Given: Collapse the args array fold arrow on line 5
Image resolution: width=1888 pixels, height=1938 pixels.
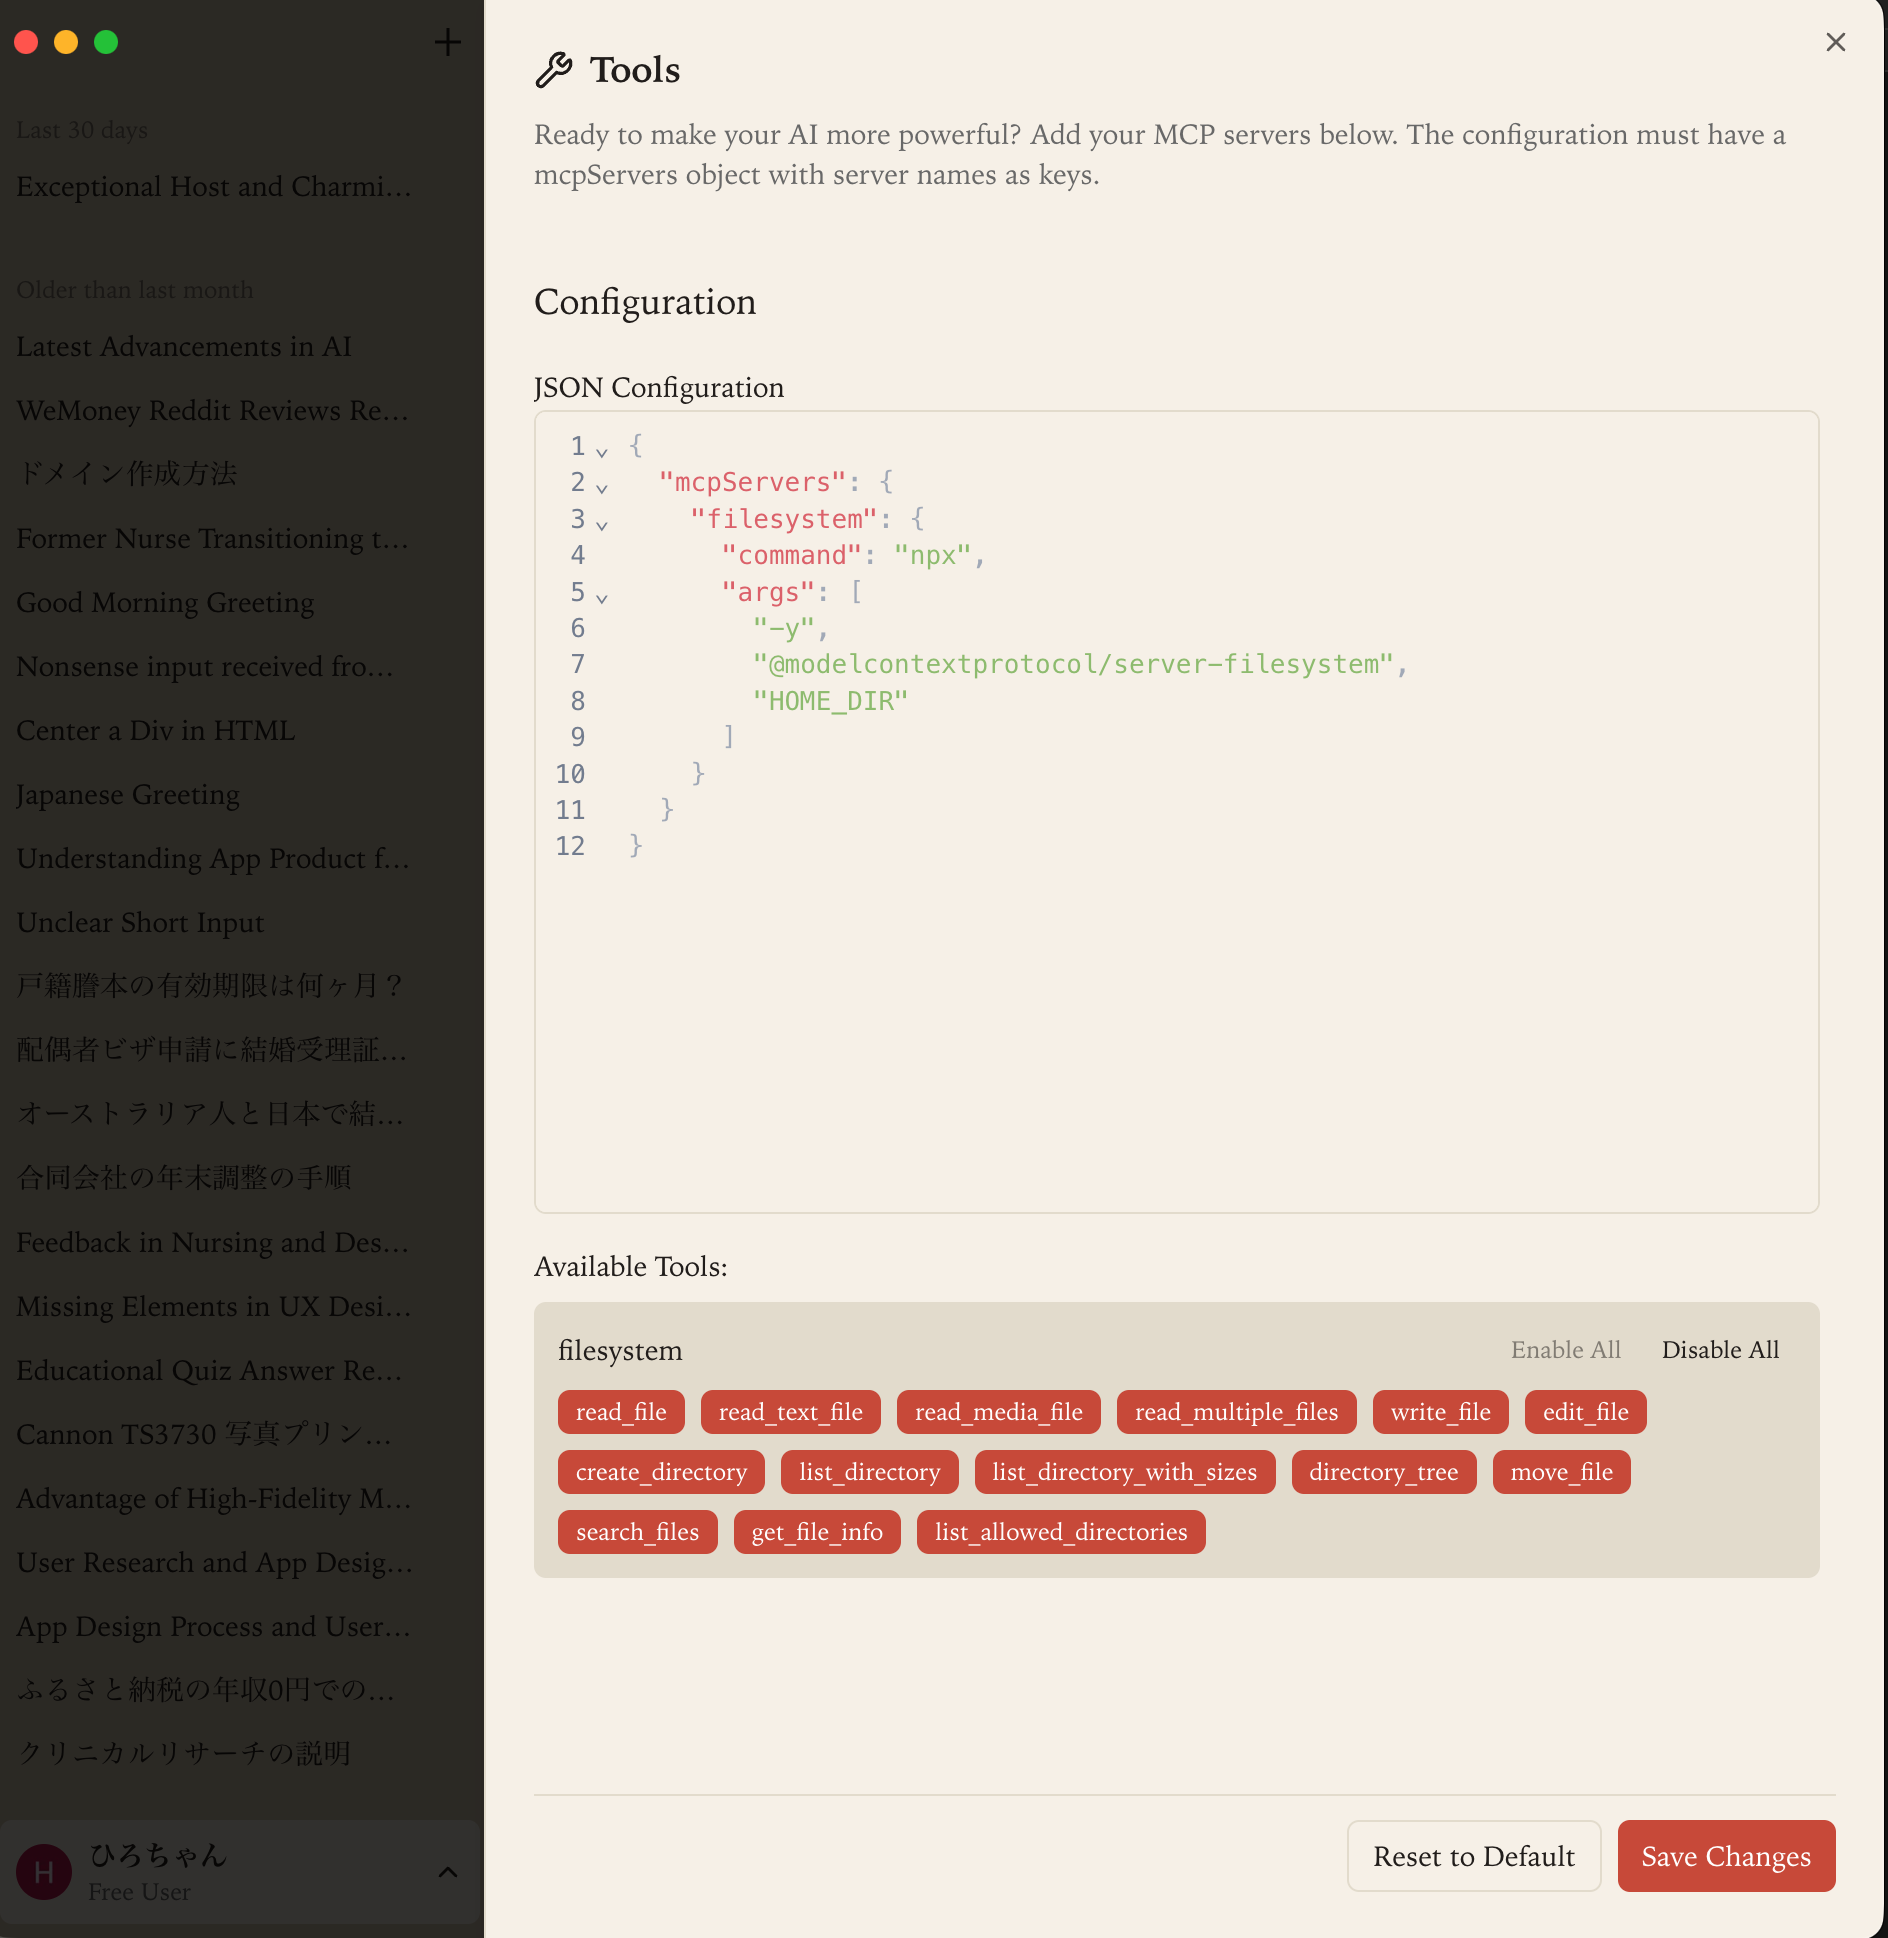Looking at the screenshot, I should 602,598.
